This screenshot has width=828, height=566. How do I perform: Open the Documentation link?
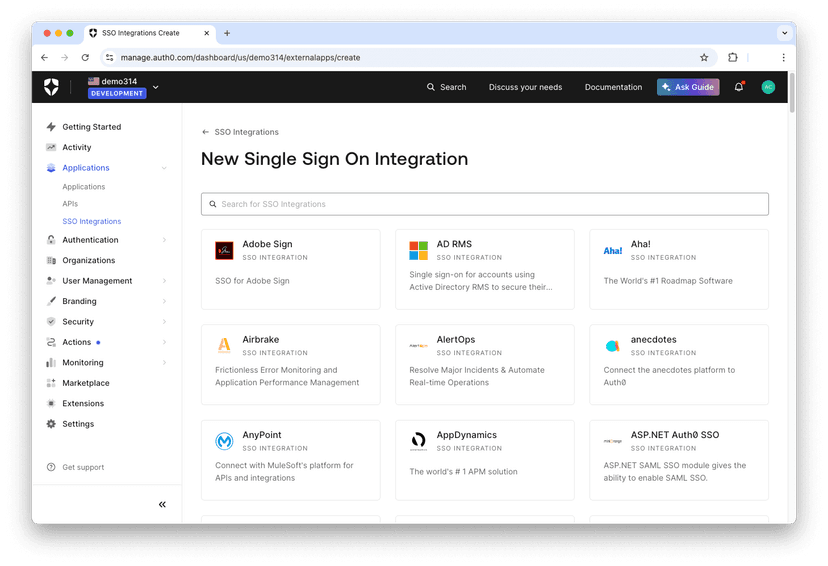click(613, 87)
